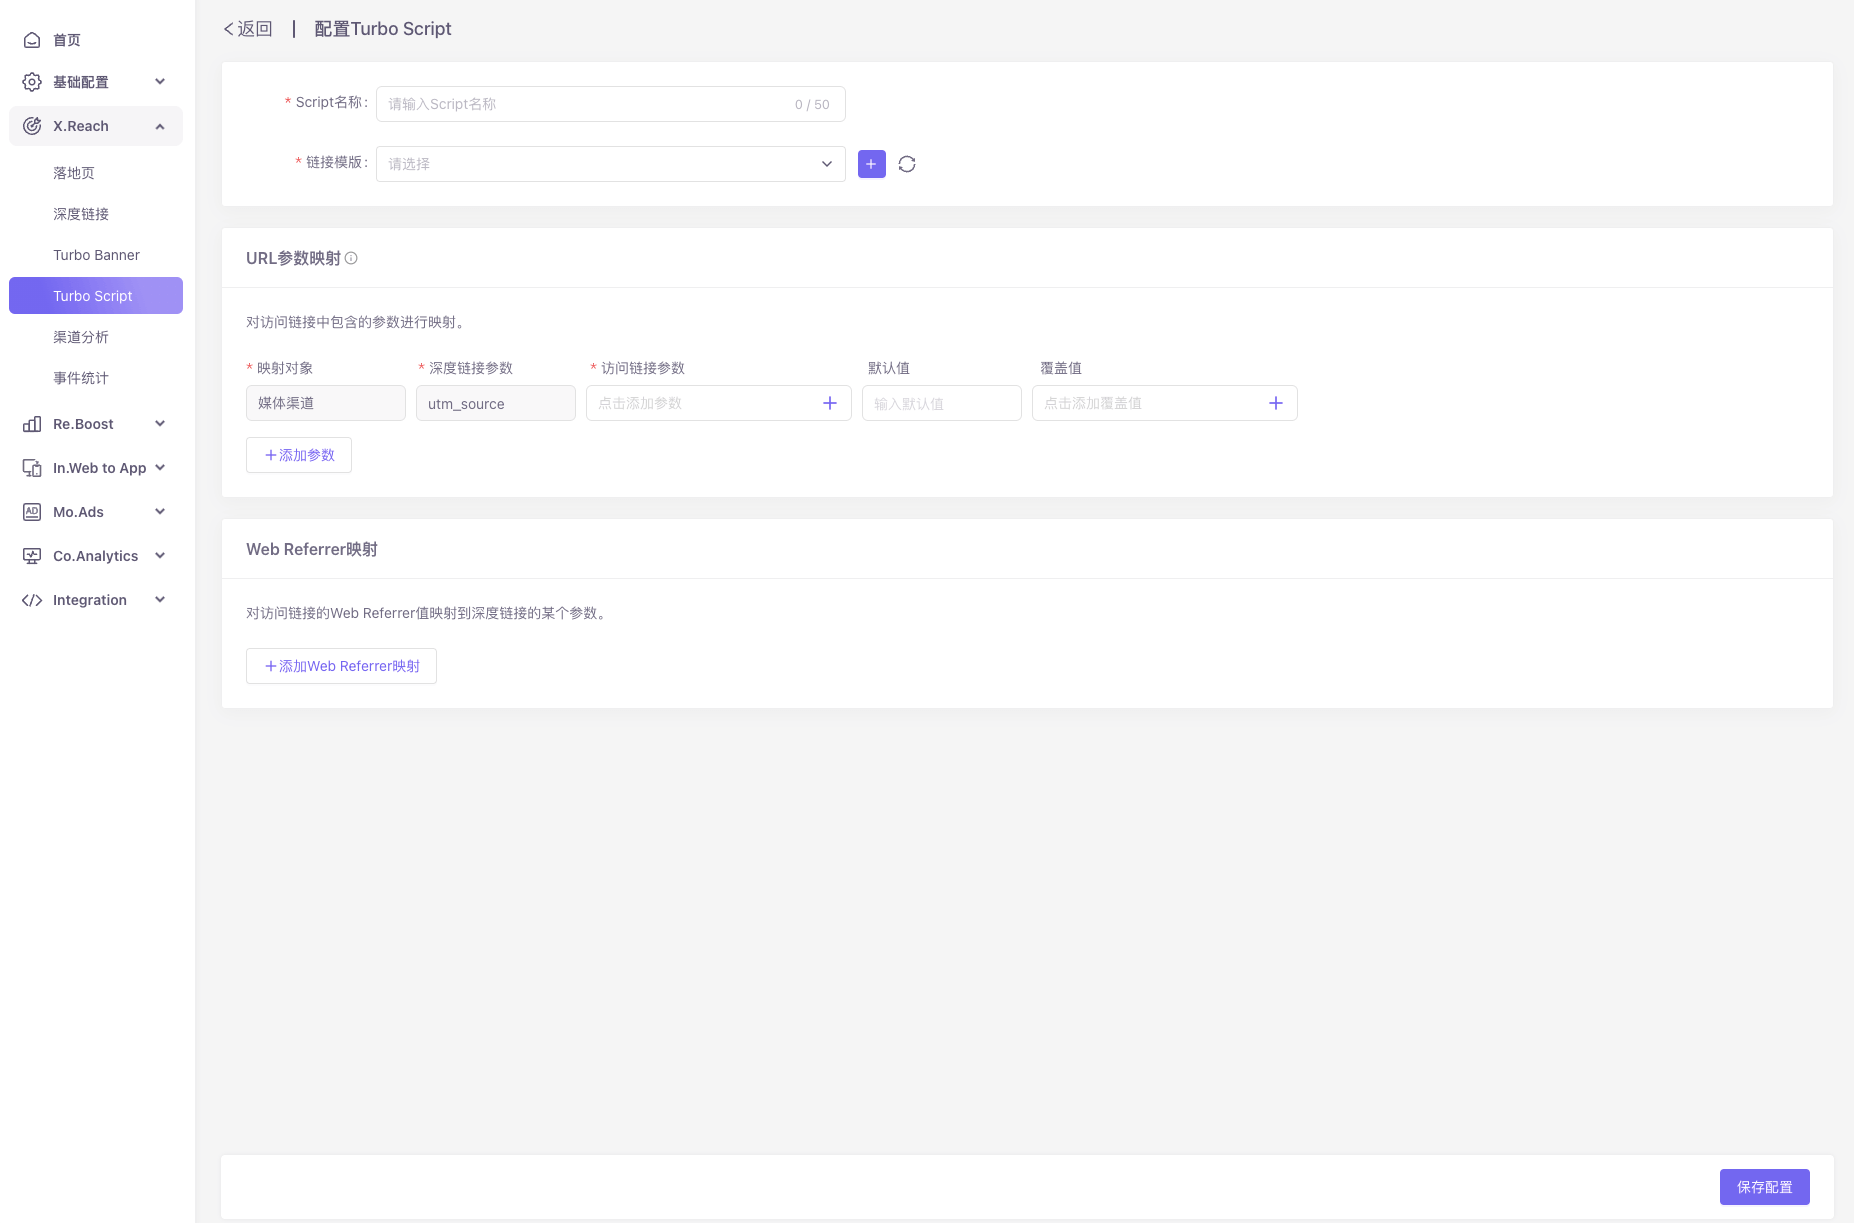This screenshot has height=1223, width=1854.
Task: Click the Mo.Ads icon in sidebar
Action: (x=32, y=512)
